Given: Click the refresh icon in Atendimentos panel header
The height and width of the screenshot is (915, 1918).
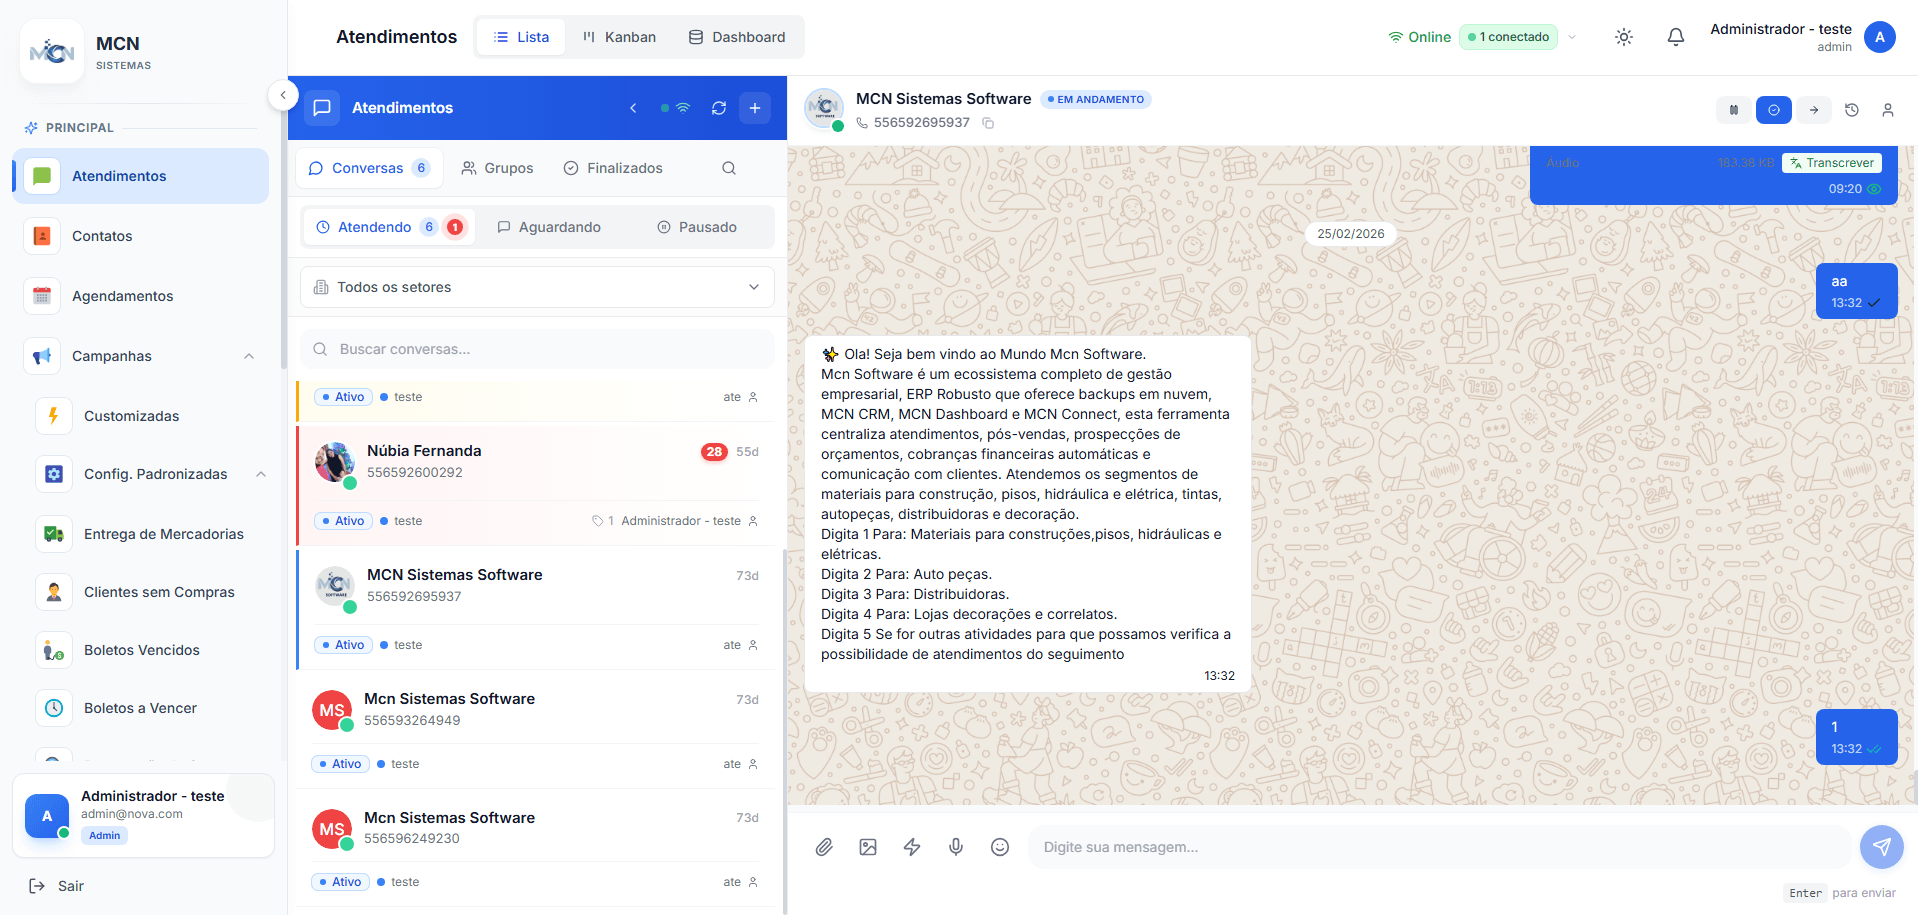Looking at the screenshot, I should [x=719, y=107].
